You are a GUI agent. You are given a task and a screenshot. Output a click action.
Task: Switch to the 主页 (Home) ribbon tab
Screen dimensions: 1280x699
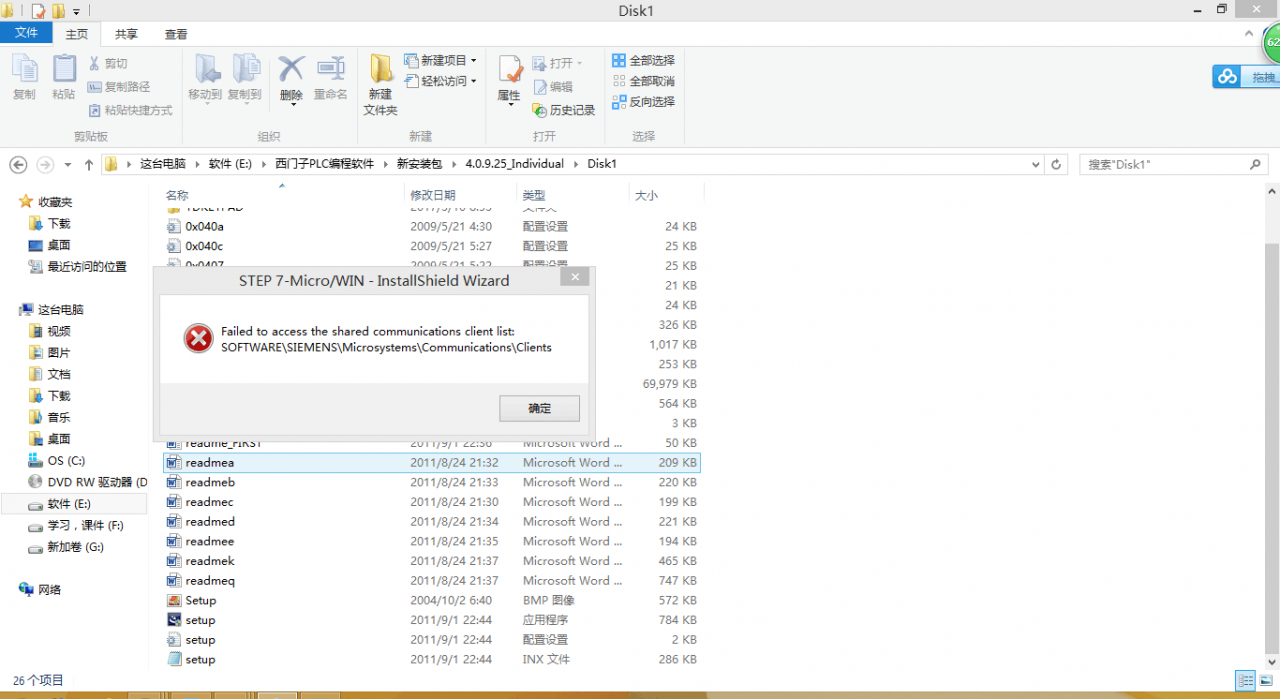click(76, 34)
